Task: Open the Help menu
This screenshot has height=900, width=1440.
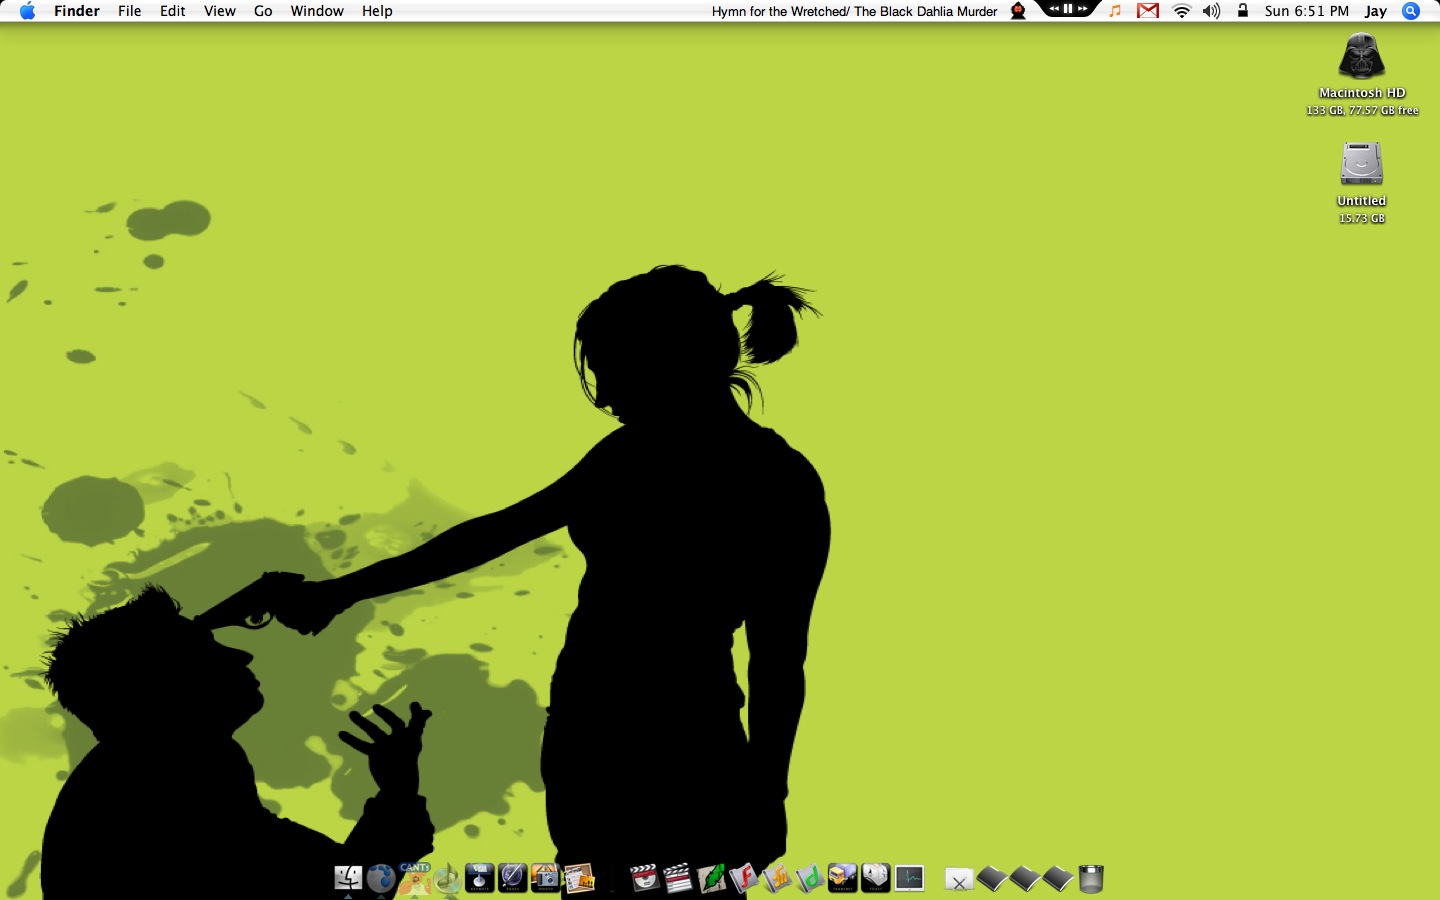Action: pyautogui.click(x=377, y=11)
